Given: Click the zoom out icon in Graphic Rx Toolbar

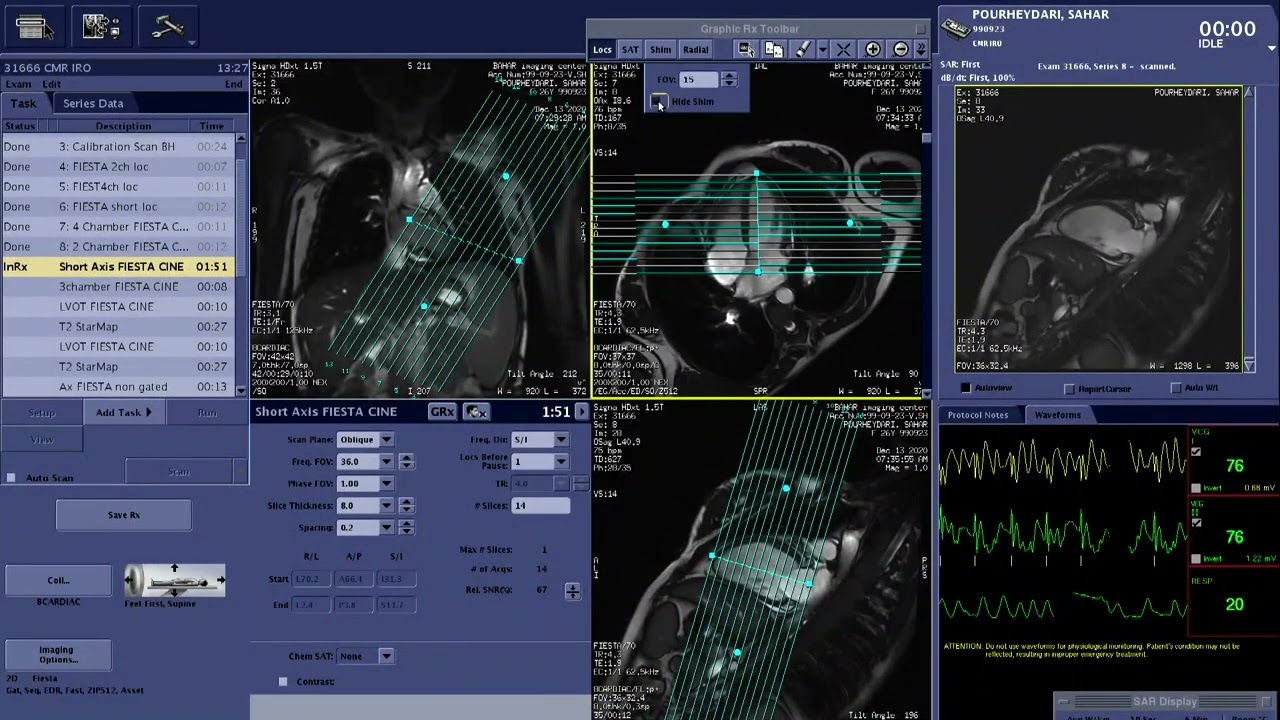Looking at the screenshot, I should [900, 49].
